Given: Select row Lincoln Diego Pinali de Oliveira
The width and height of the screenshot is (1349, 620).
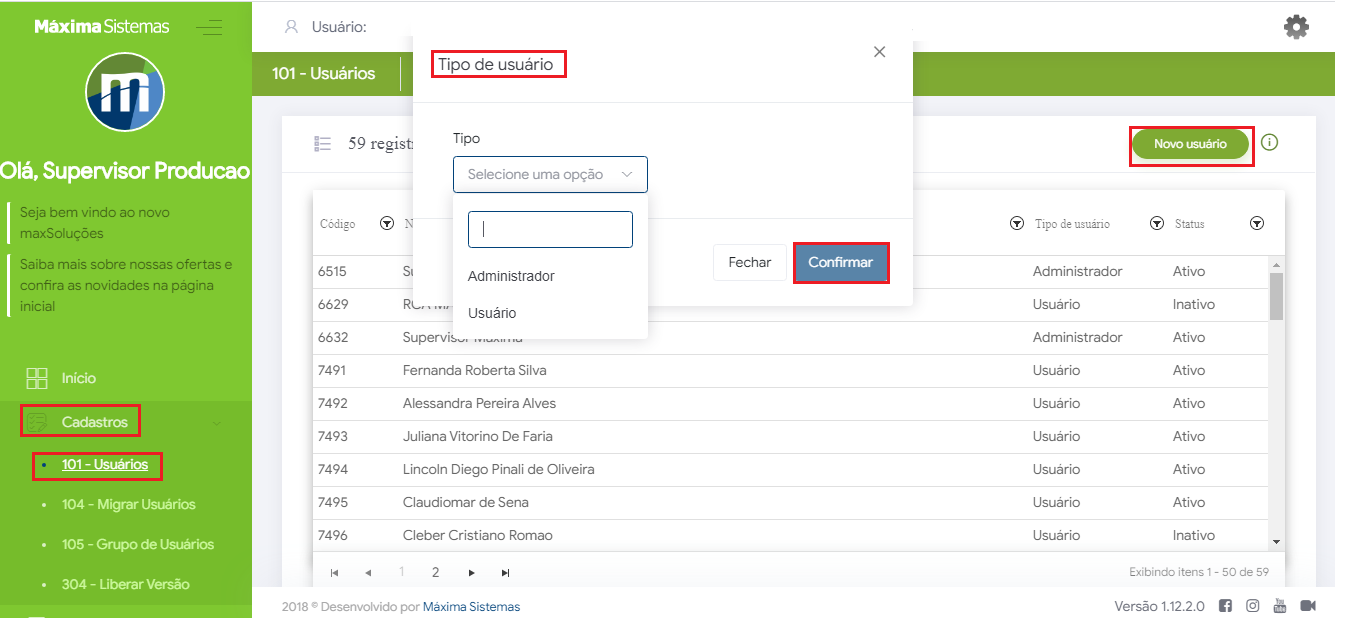Looking at the screenshot, I should (790, 469).
